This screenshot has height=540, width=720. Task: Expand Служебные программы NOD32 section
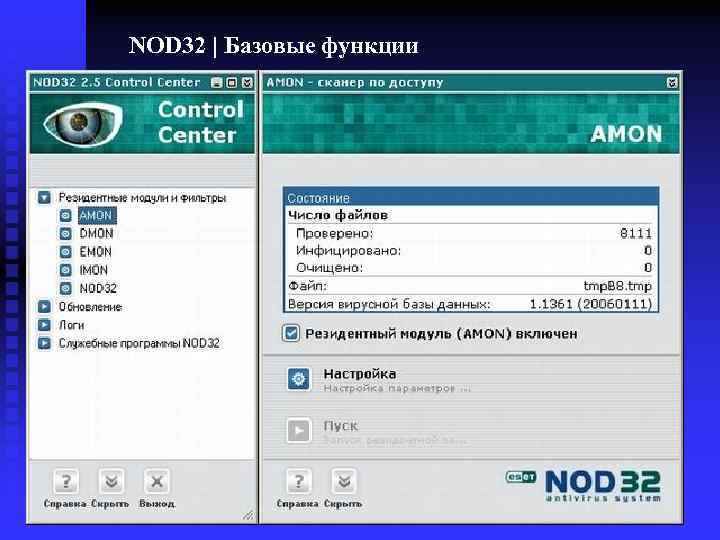click(44, 343)
